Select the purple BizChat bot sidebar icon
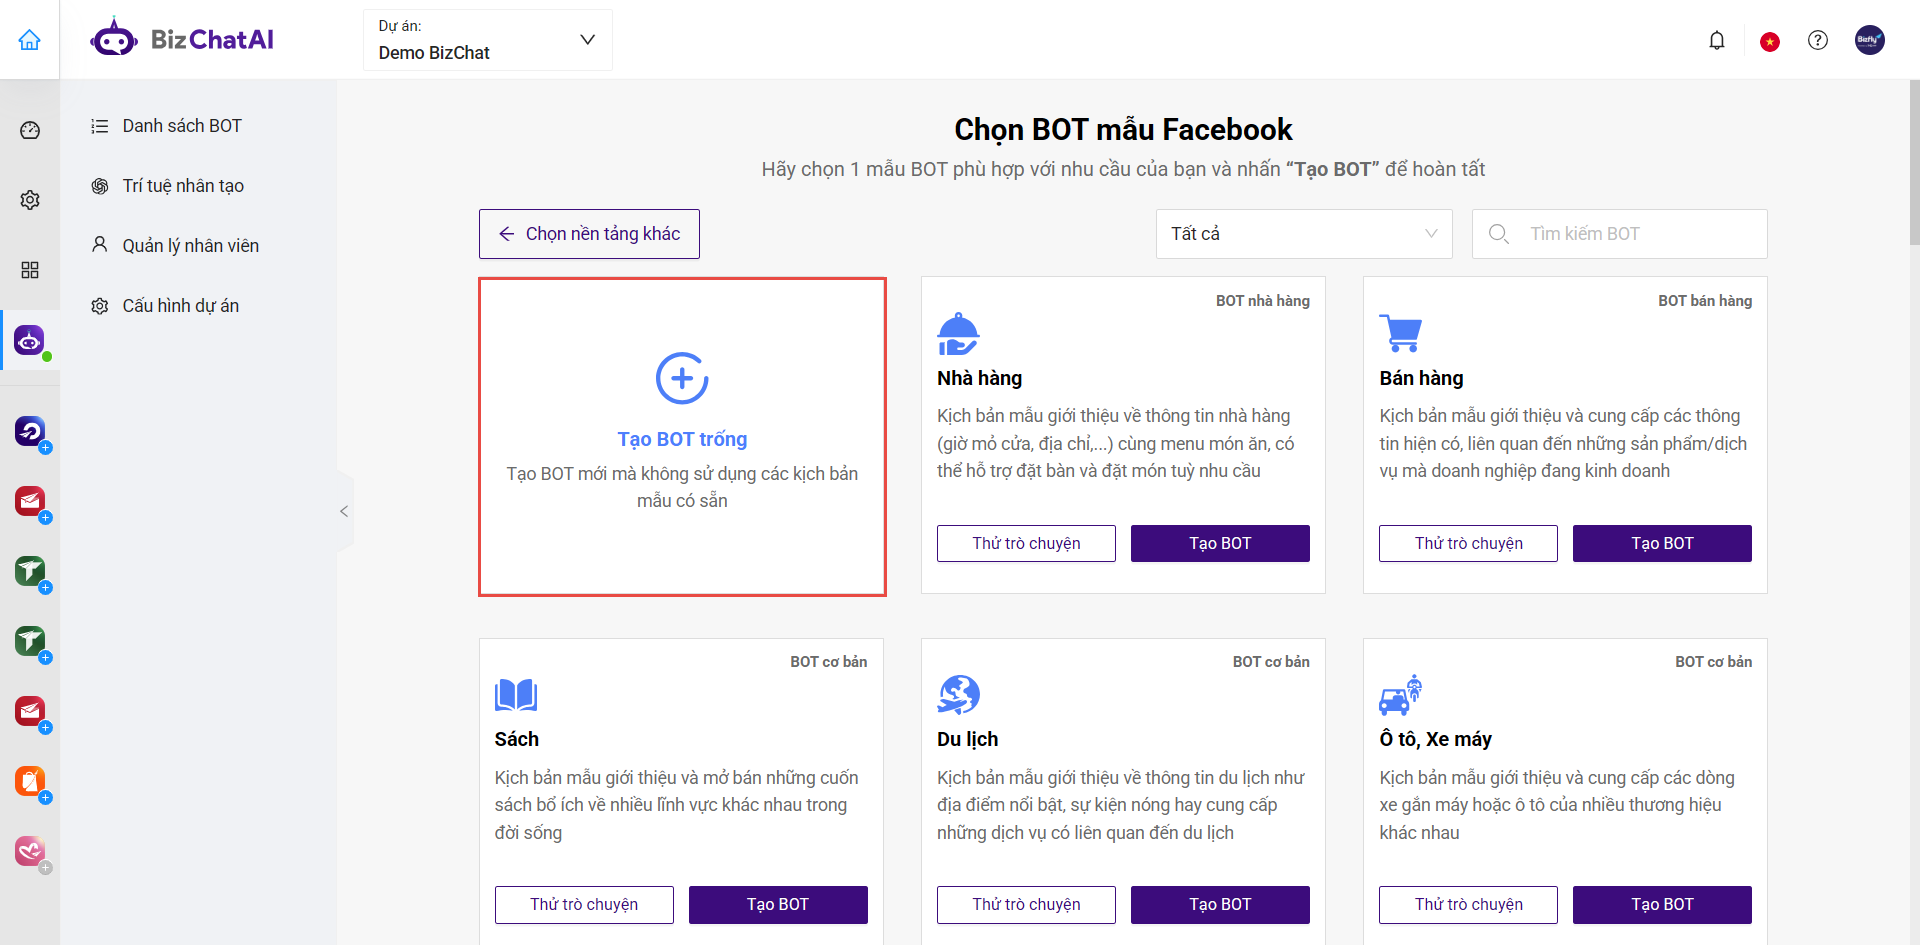This screenshot has width=1920, height=945. tap(30, 340)
